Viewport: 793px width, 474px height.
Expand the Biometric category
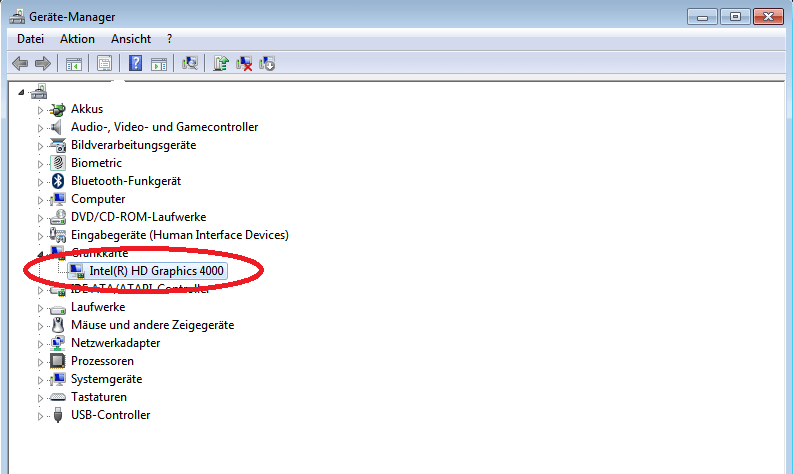tap(40, 164)
